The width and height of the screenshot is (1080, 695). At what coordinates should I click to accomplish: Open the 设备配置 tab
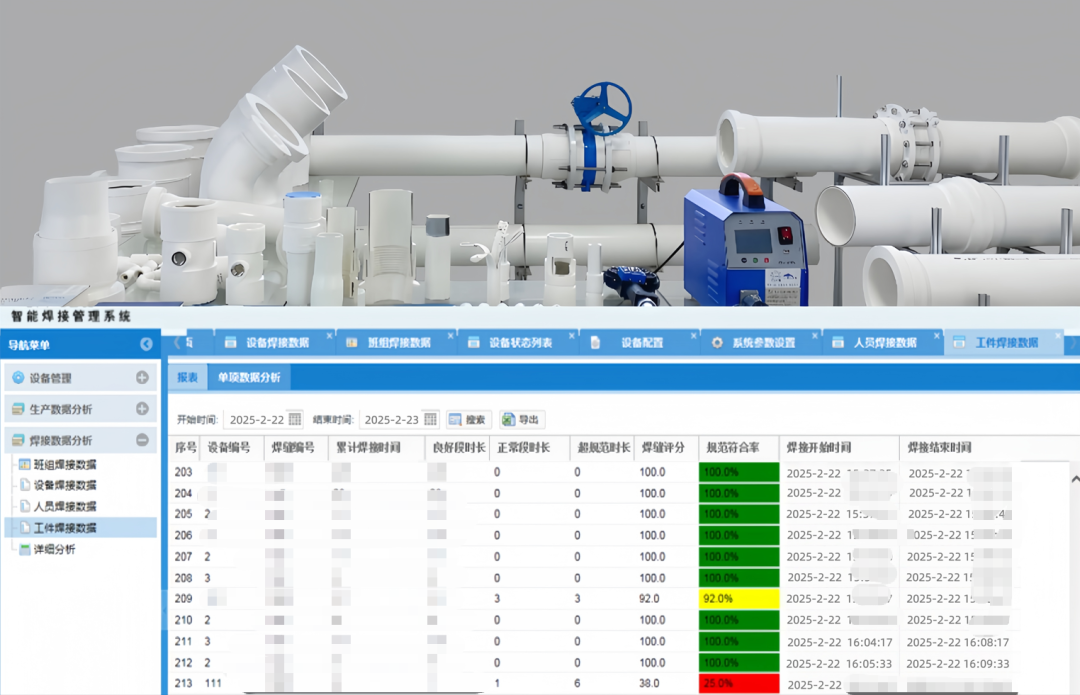tap(641, 342)
